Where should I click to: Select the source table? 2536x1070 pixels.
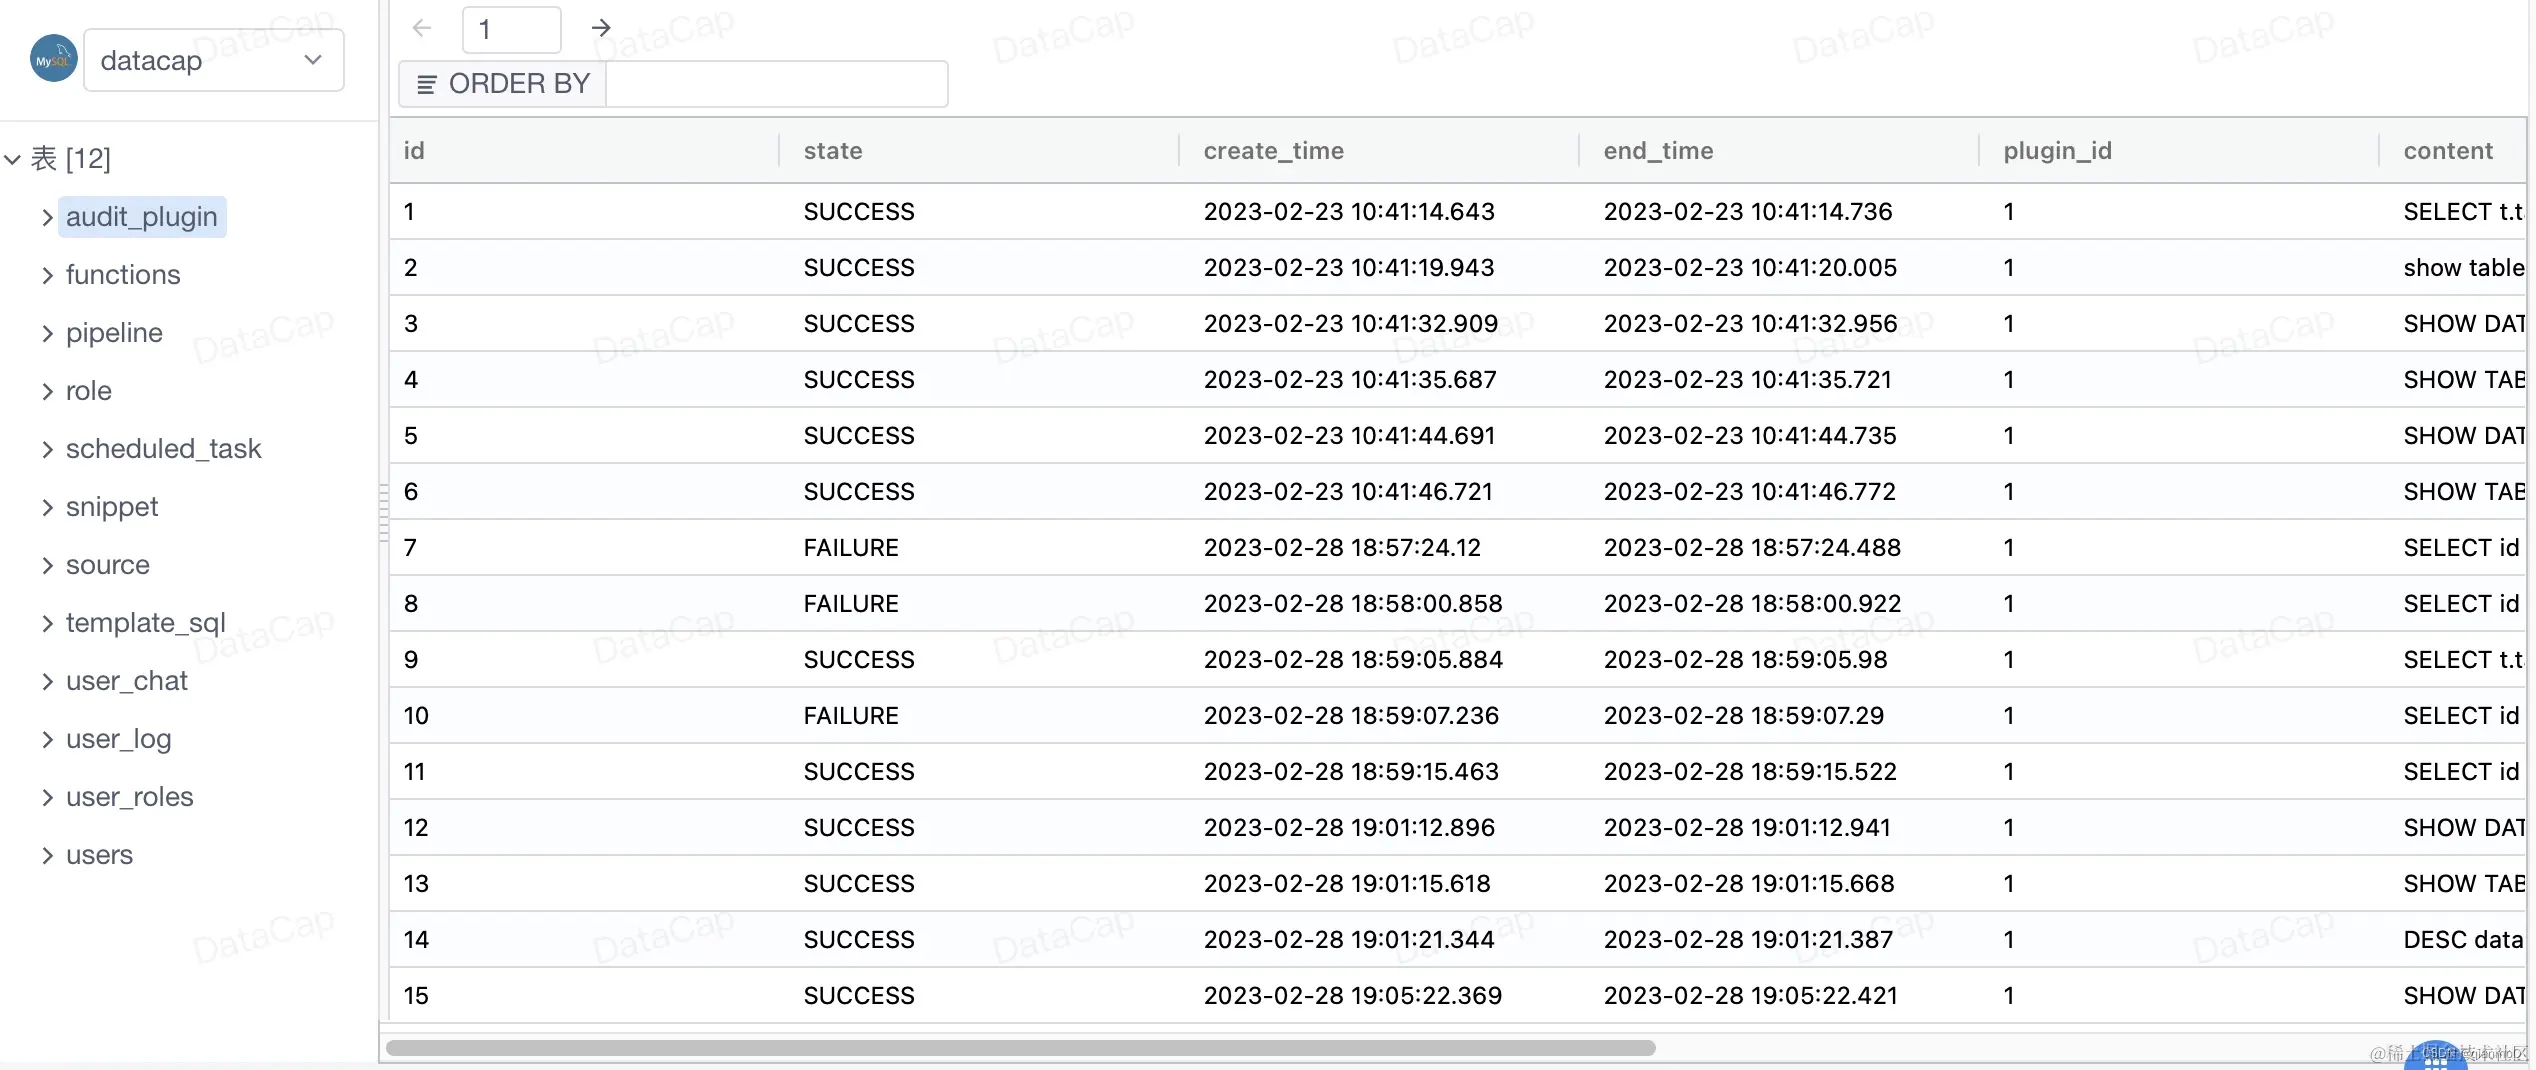tap(108, 565)
